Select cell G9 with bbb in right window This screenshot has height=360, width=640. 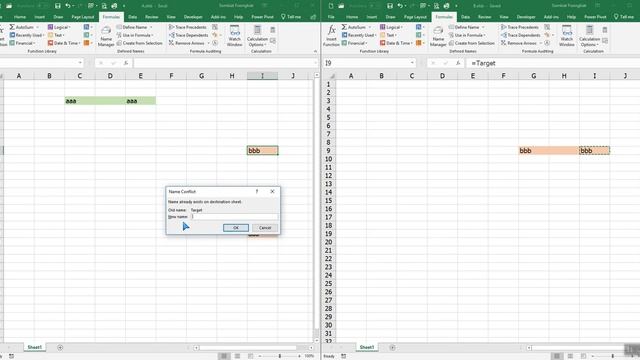tap(533, 151)
